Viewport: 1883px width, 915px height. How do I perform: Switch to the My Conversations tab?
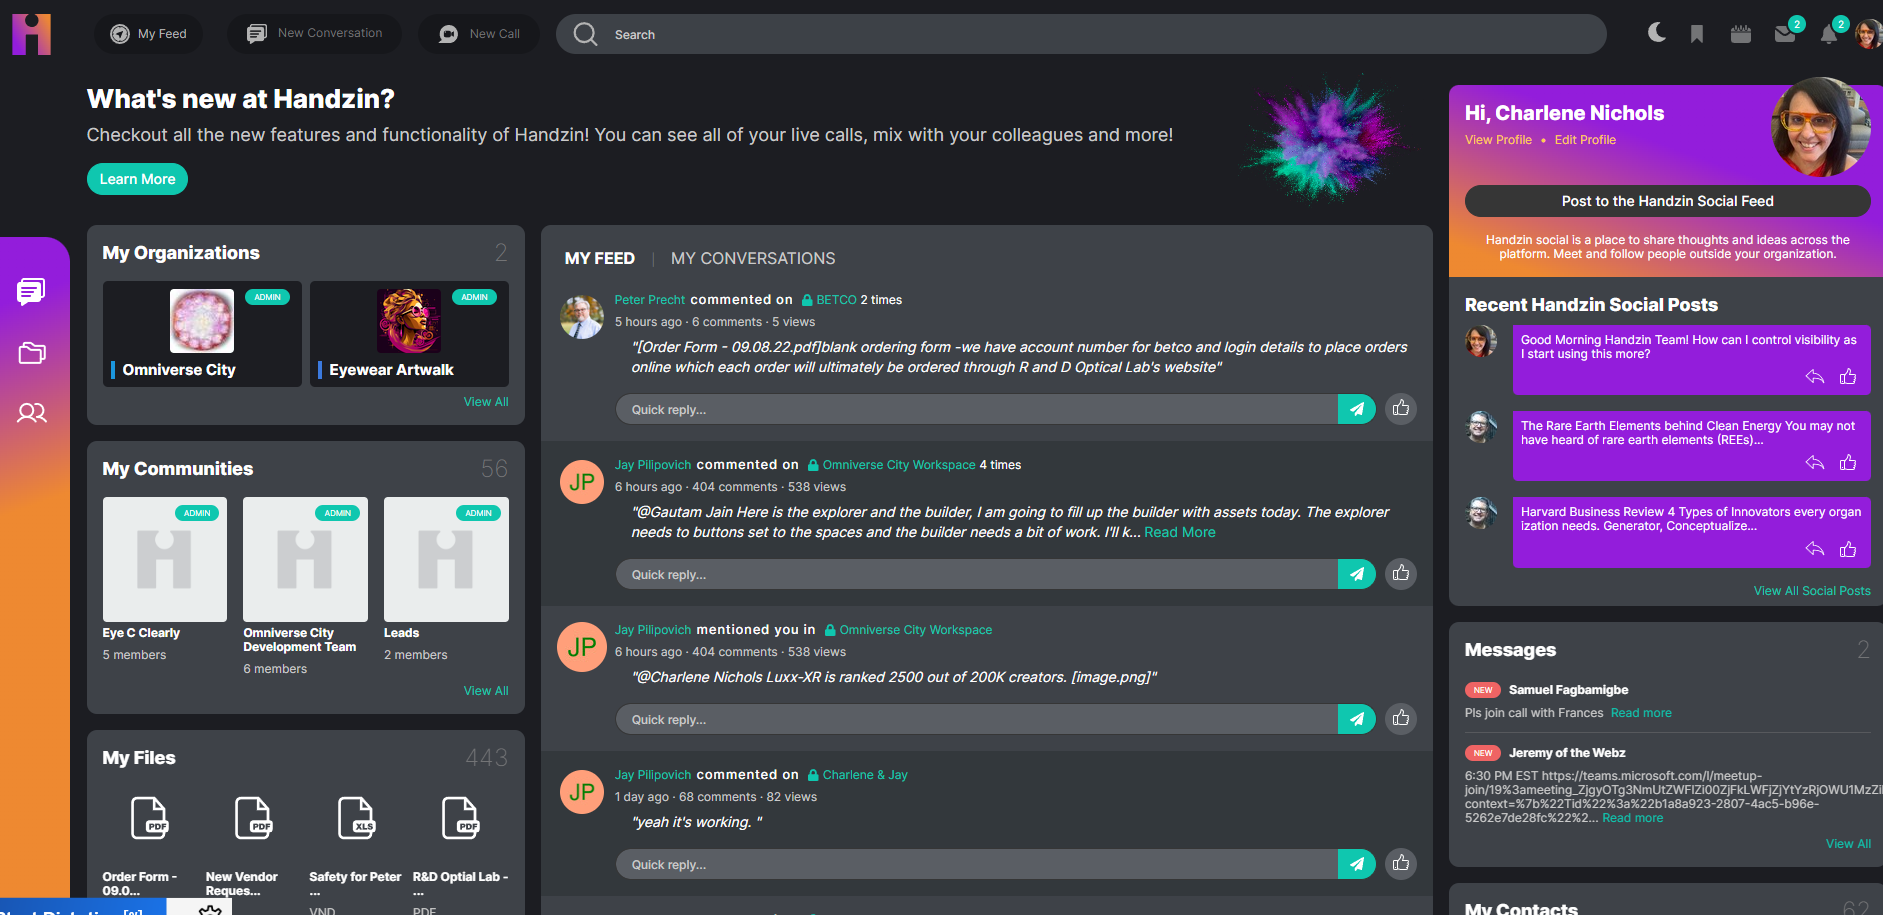pyautogui.click(x=753, y=258)
